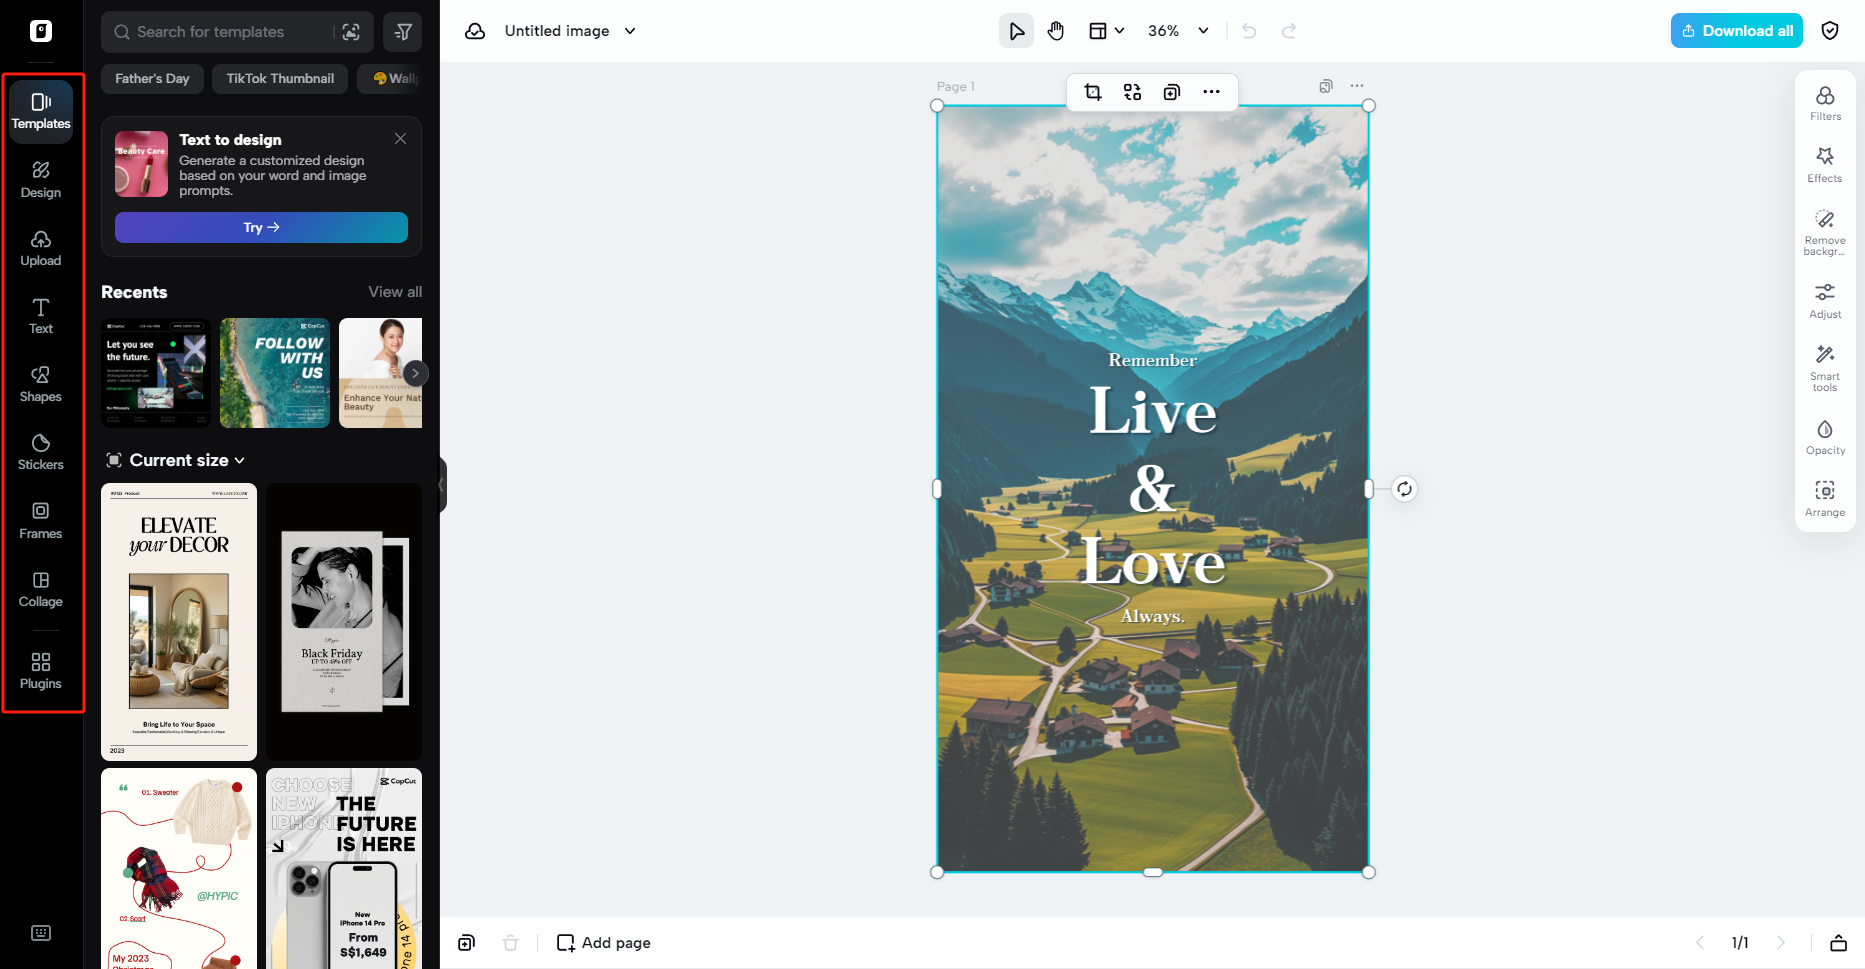Collapse the left side panel
This screenshot has height=969, width=1865.
442,485
